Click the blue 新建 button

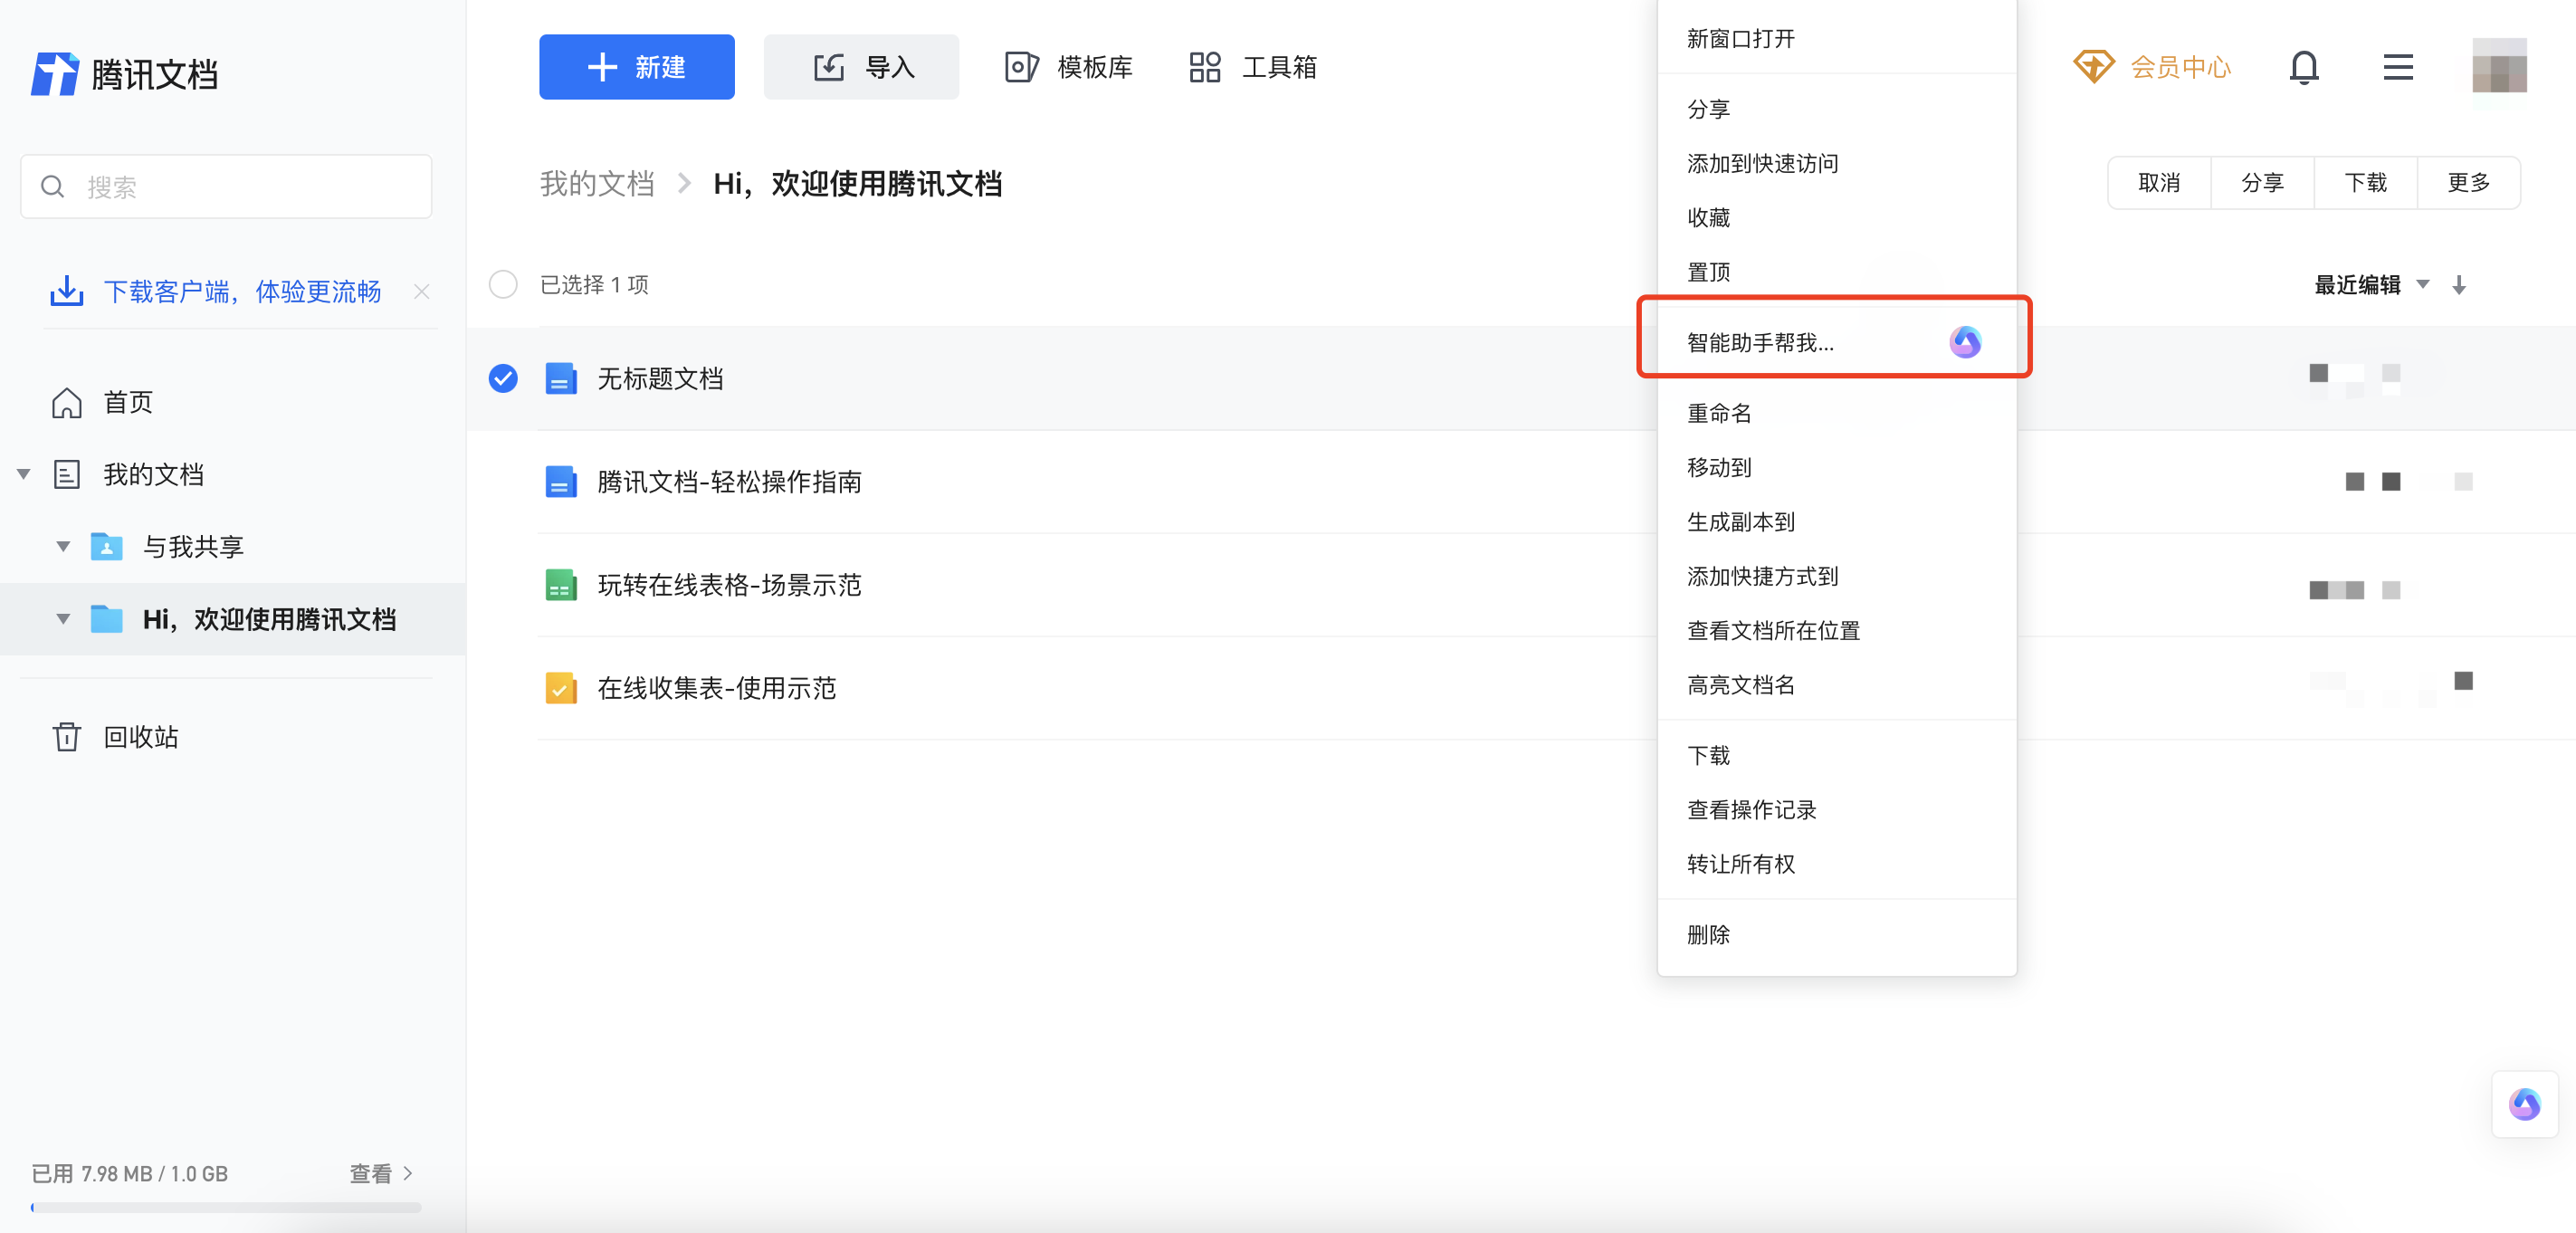click(x=636, y=67)
